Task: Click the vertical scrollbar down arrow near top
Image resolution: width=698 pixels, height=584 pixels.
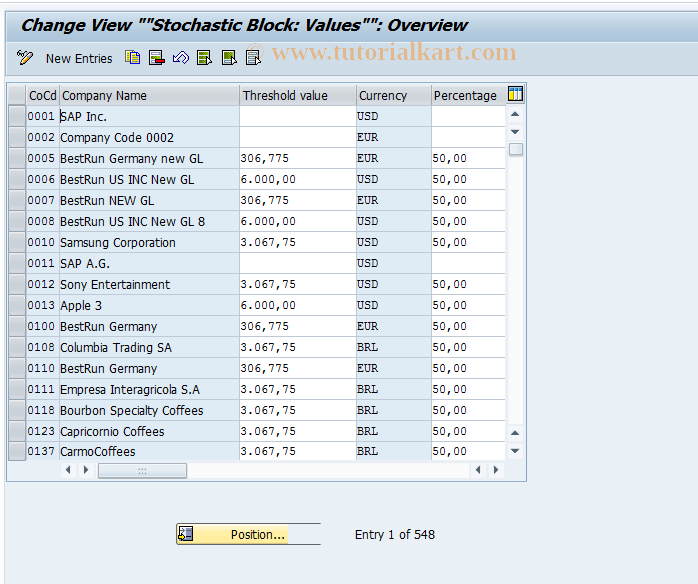Action: click(515, 132)
